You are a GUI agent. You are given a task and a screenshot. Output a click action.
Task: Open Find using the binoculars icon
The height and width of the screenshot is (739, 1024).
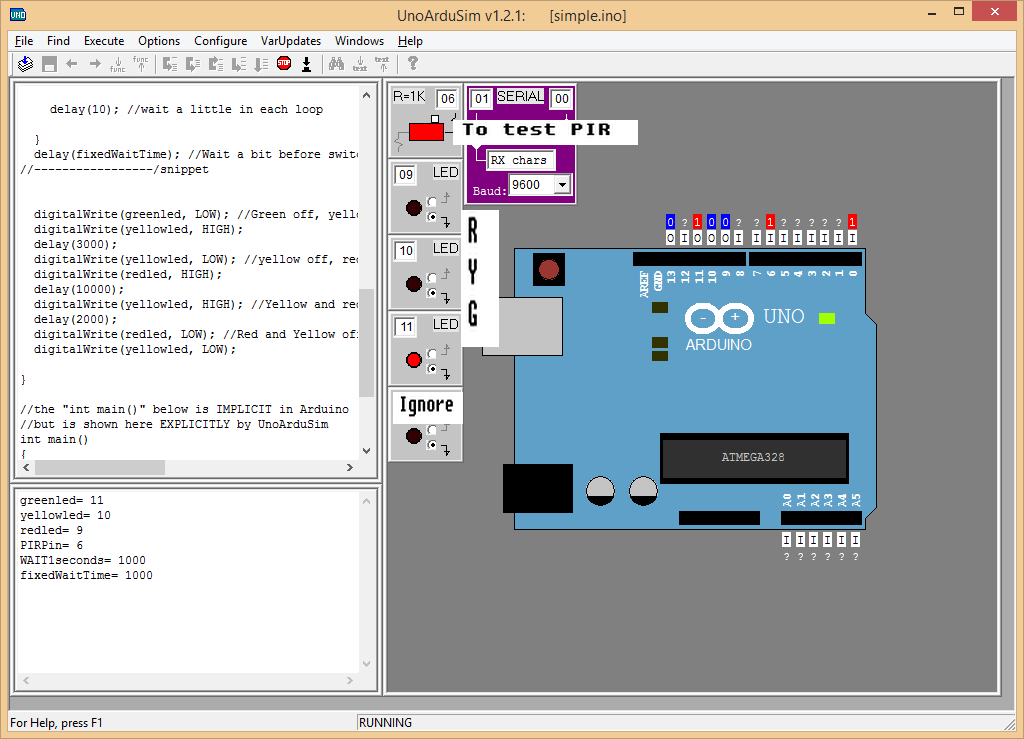tap(336, 64)
